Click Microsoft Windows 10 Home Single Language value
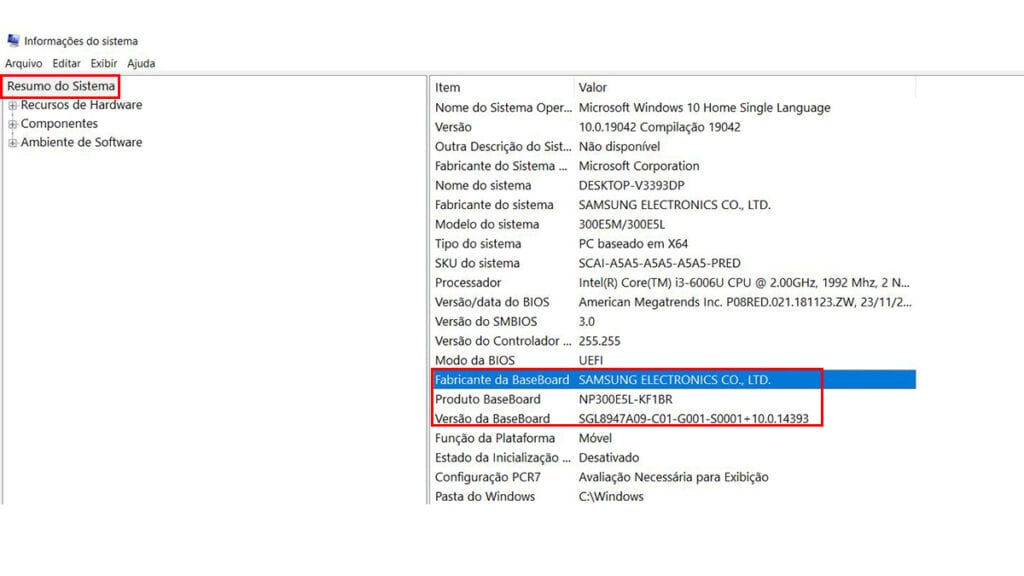 pos(705,108)
